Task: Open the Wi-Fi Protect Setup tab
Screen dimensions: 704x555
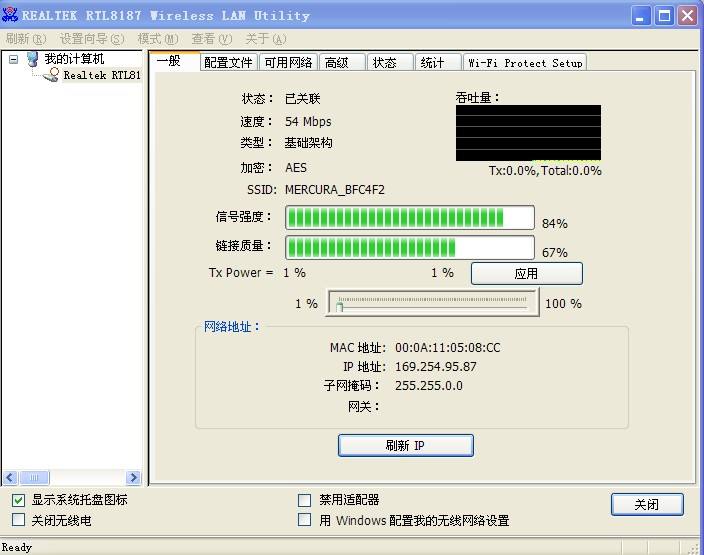Action: [x=525, y=62]
